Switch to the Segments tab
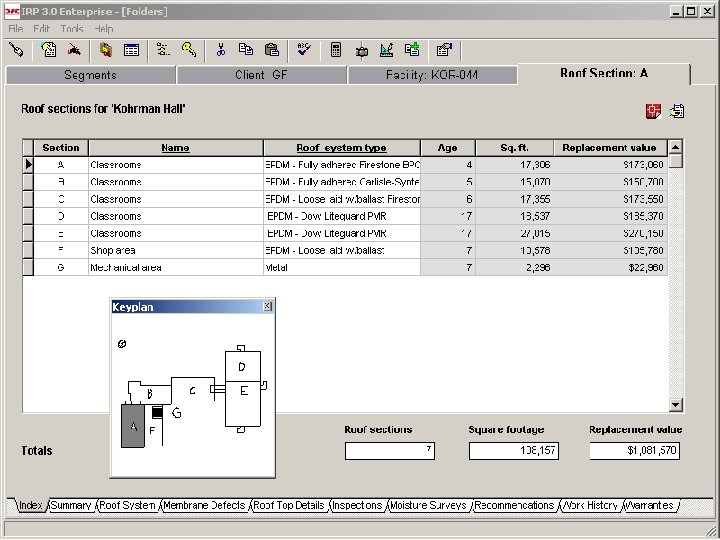Viewport: 720px width, 540px height. point(90,75)
